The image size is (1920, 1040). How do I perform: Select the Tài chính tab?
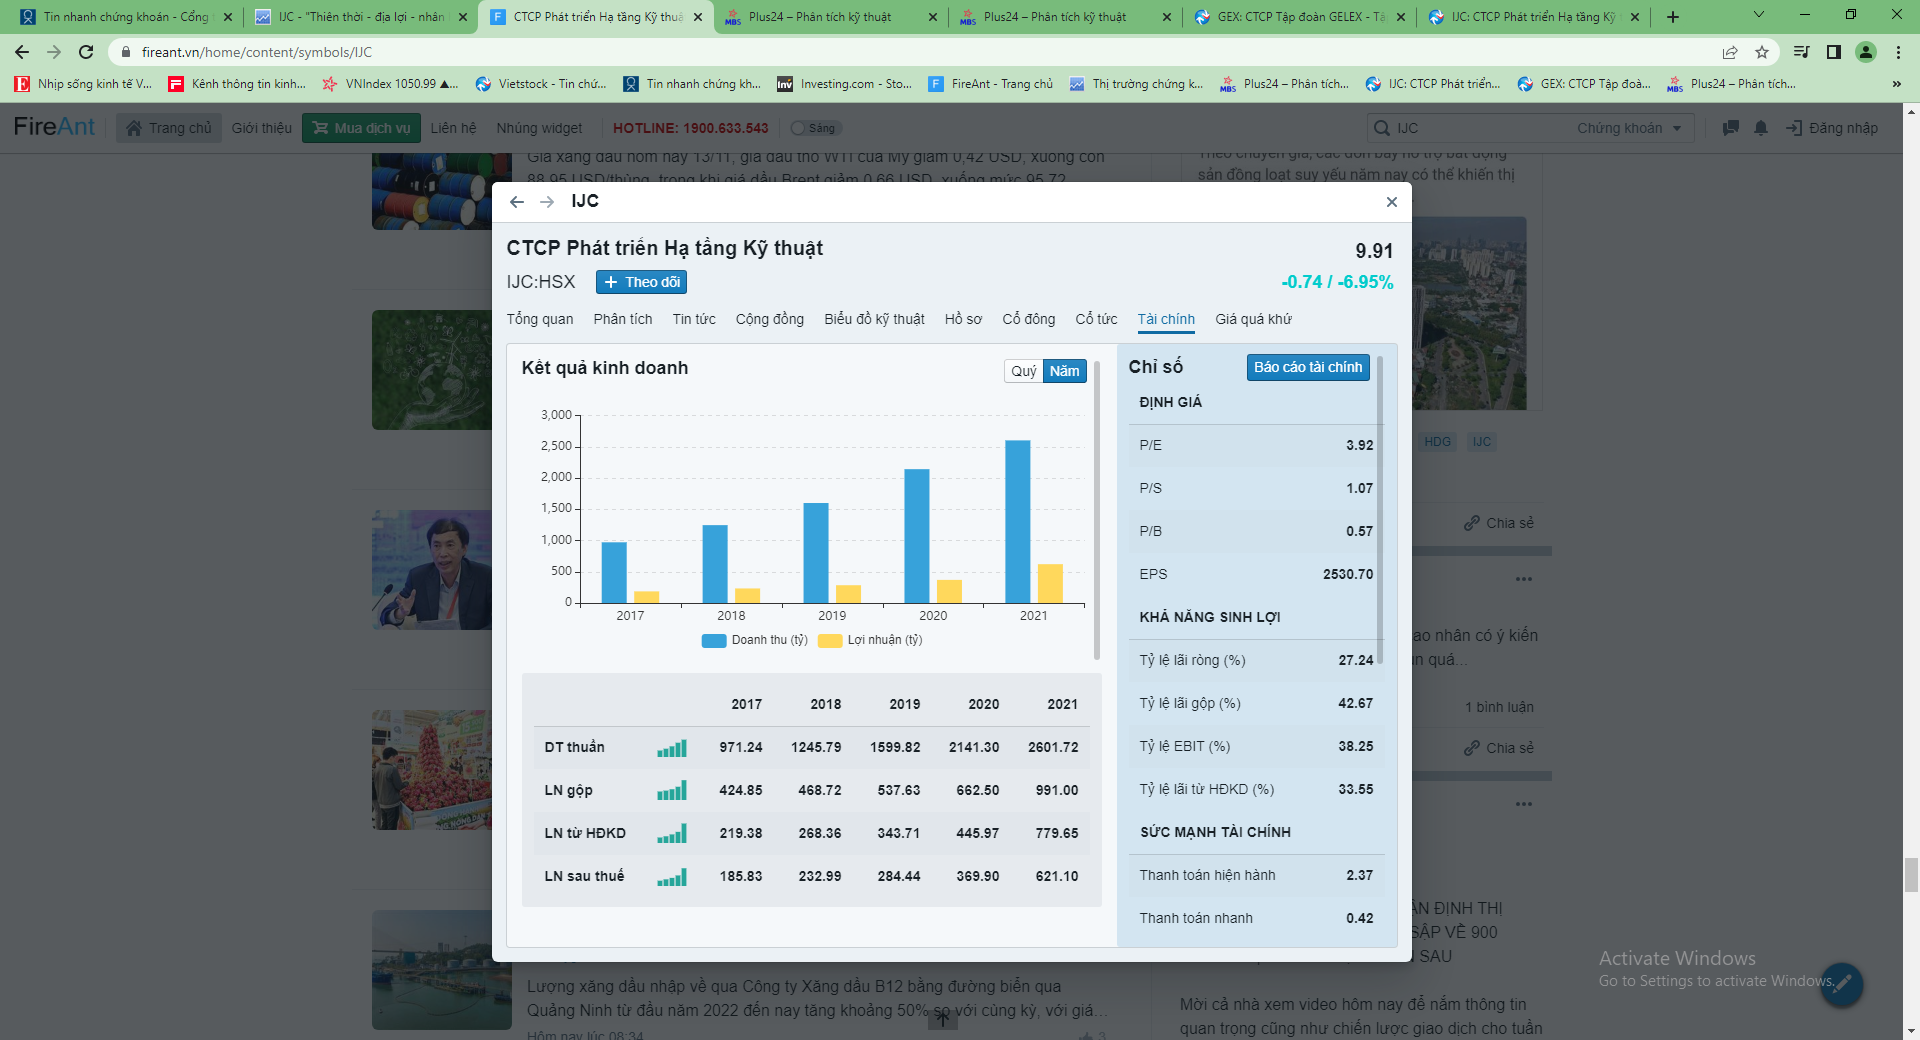tap(1166, 319)
